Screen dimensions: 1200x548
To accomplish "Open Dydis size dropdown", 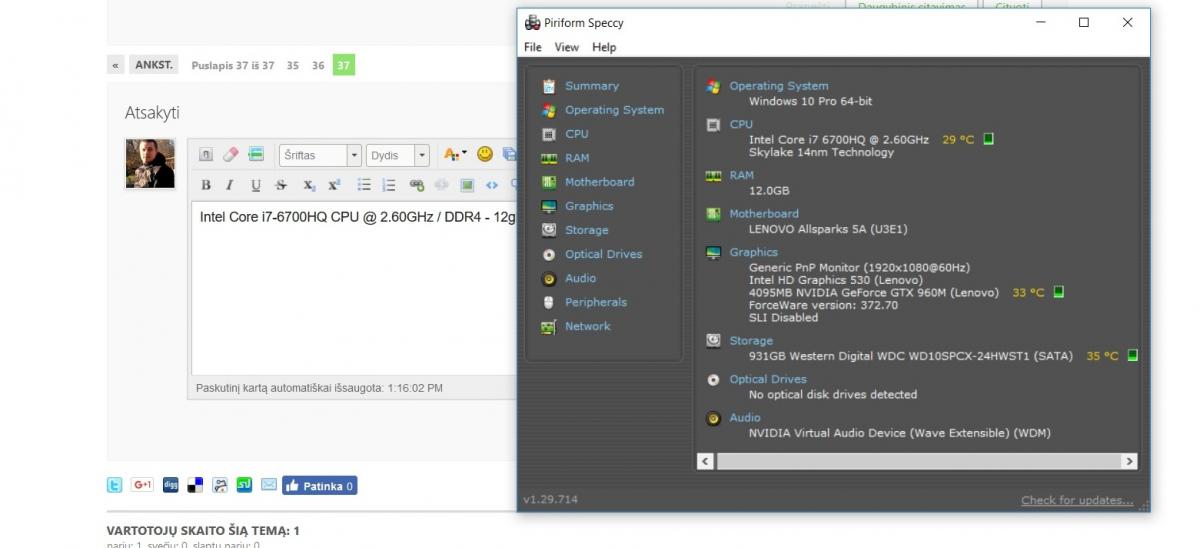I will click(x=398, y=155).
